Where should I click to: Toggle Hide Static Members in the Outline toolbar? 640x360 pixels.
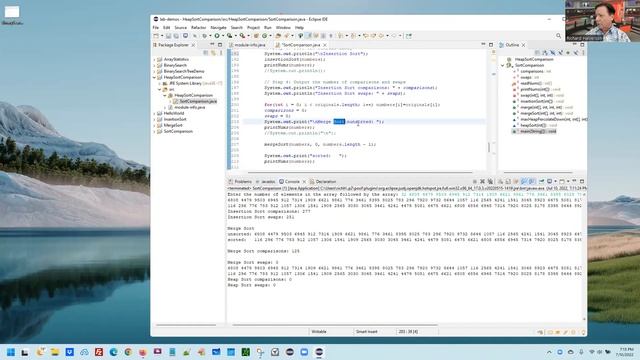click(x=560, y=53)
